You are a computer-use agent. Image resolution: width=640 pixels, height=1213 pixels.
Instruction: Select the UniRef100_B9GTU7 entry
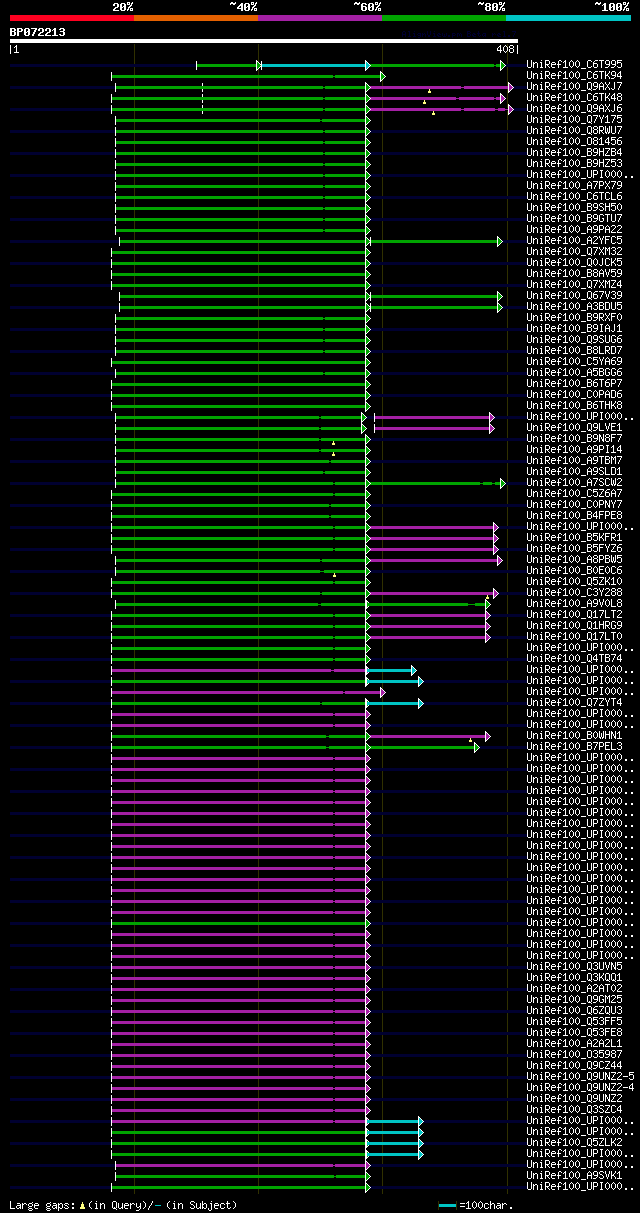click(574, 218)
